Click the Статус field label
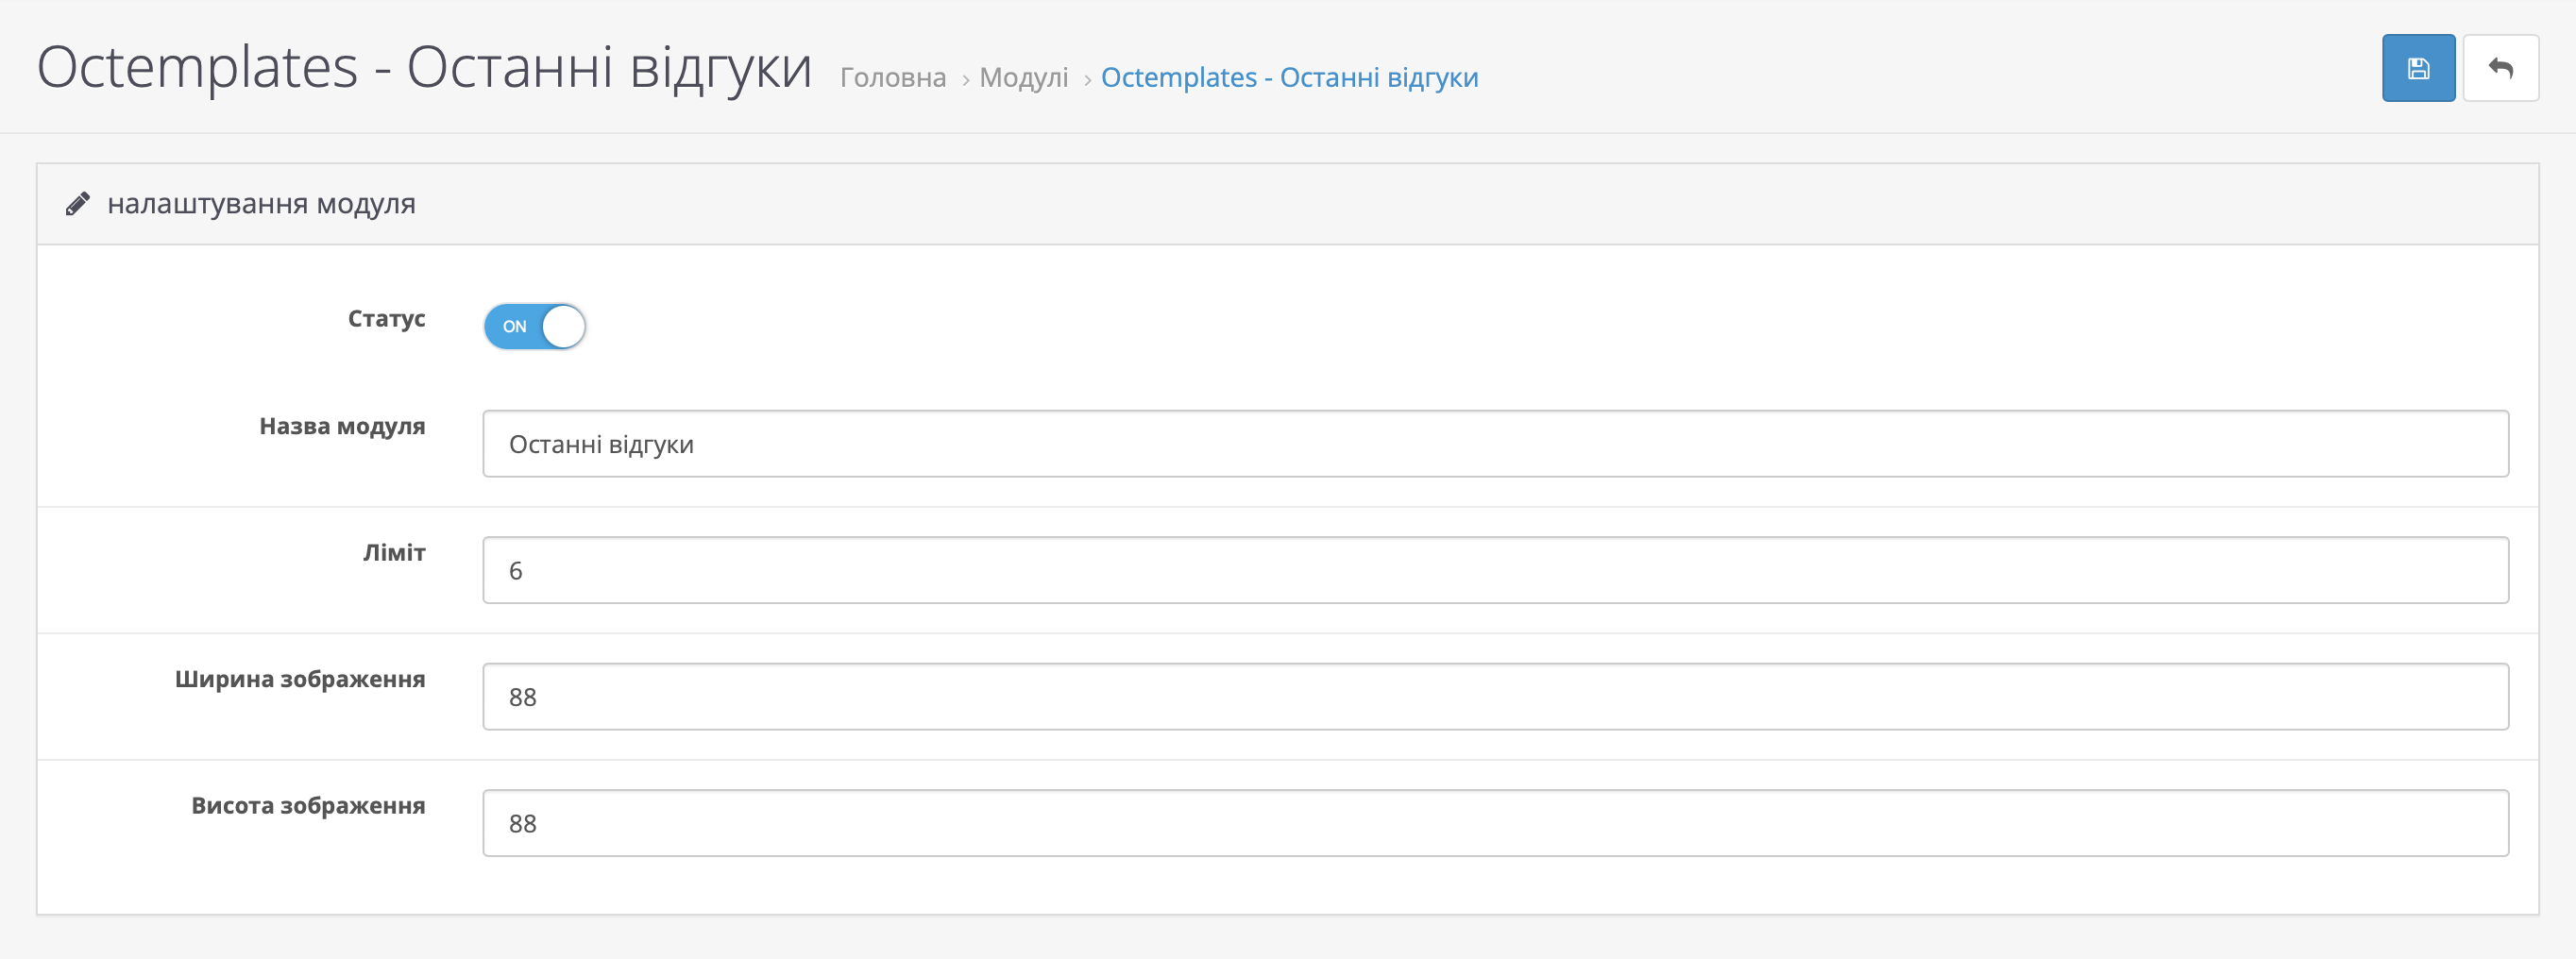The width and height of the screenshot is (2576, 959). click(x=386, y=319)
